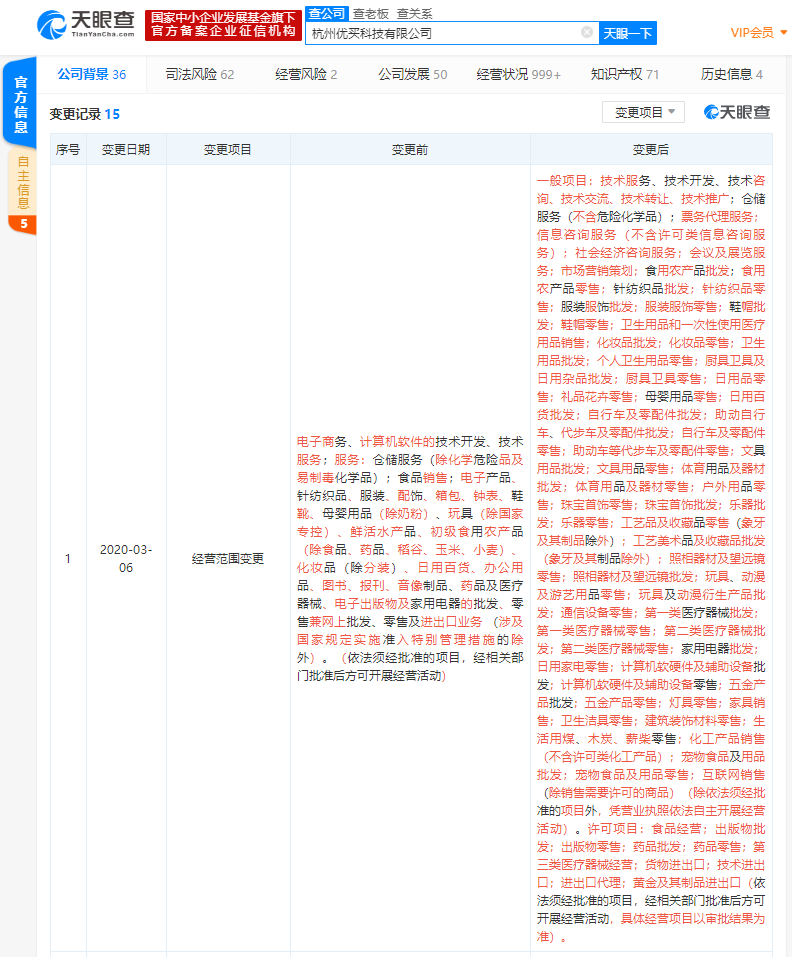792x957 pixels.
Task: Select the 查公司 search tab
Action: click(x=326, y=13)
